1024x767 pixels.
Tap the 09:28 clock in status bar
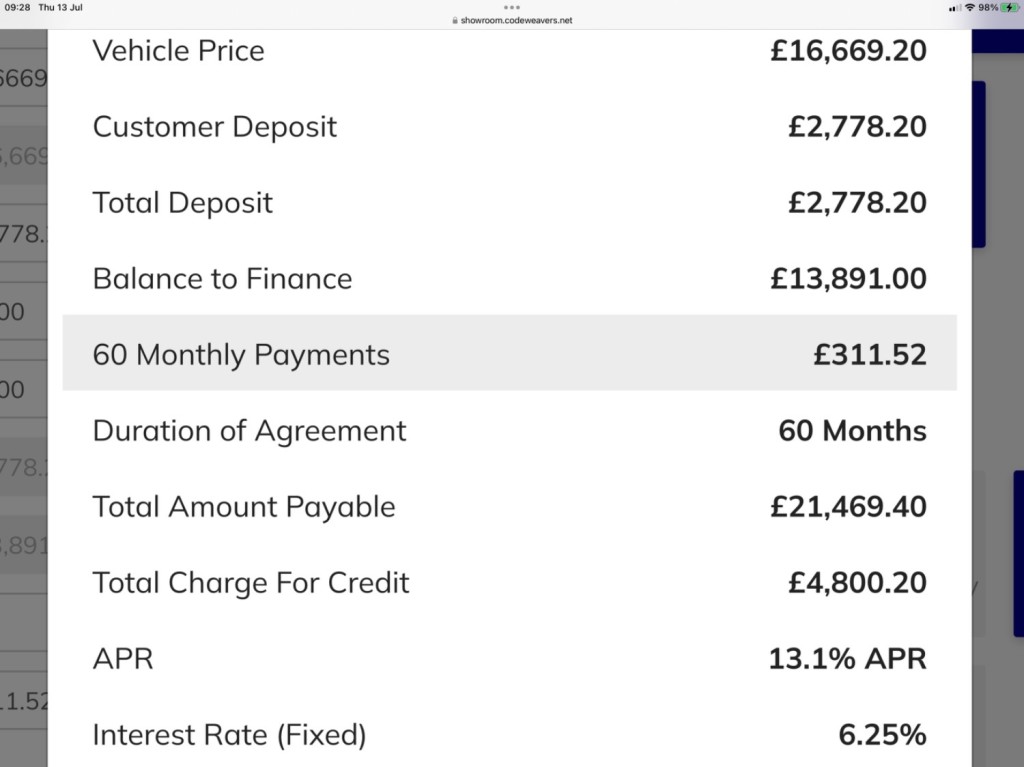click(17, 7)
